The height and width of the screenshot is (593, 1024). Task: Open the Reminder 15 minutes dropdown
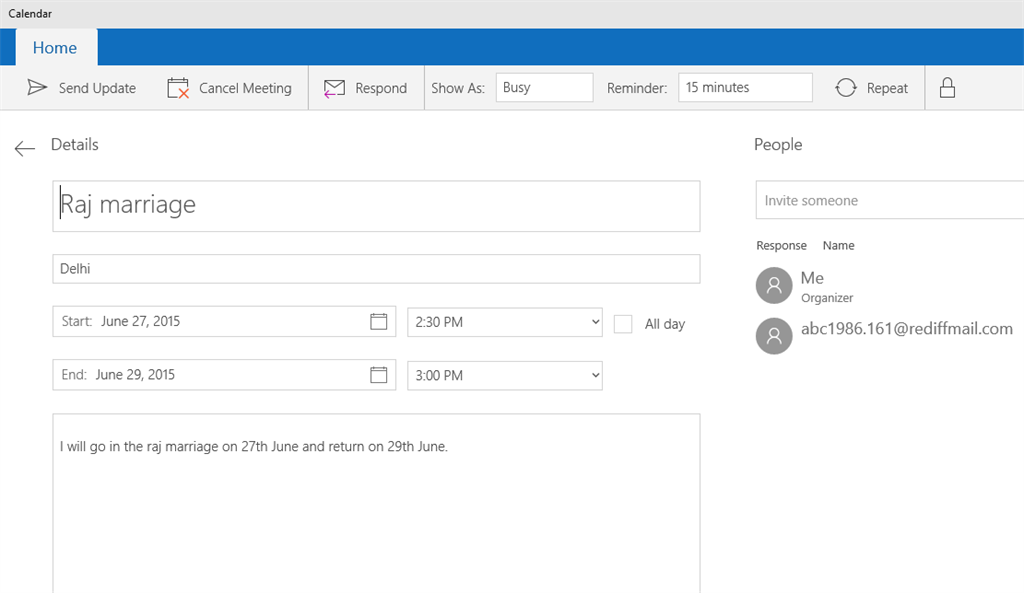[x=745, y=88]
